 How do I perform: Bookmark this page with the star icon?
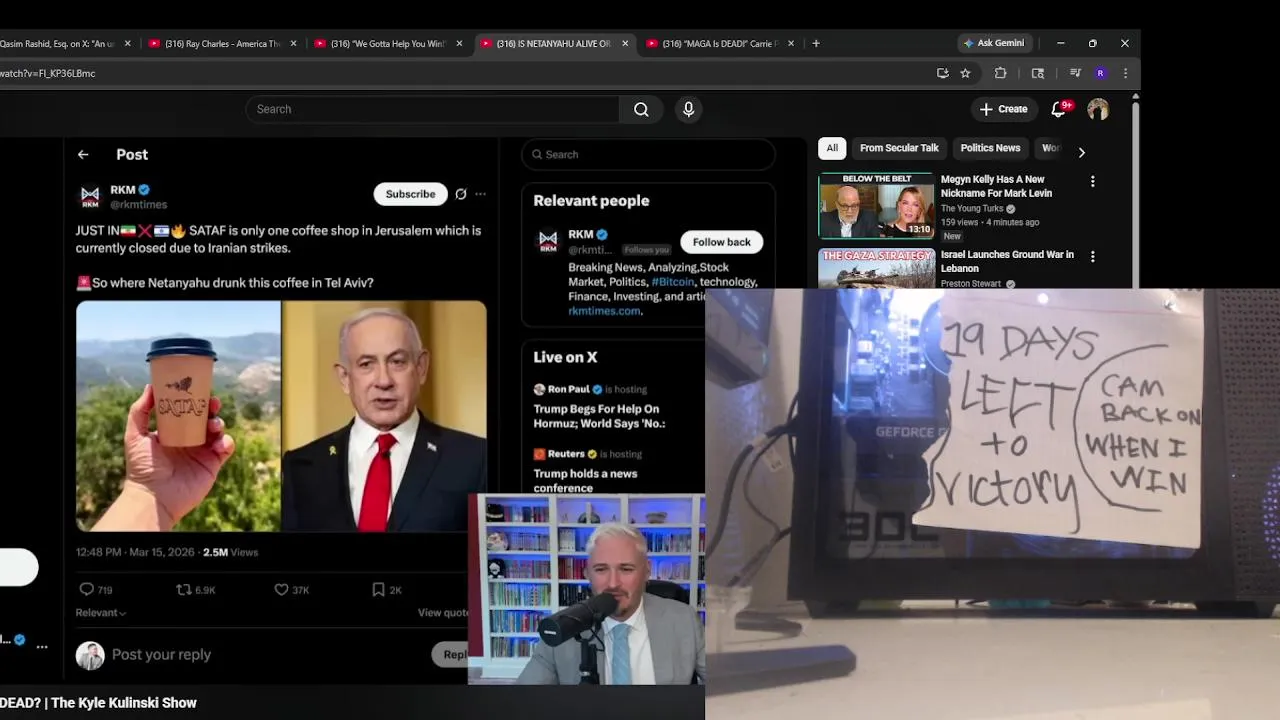(x=965, y=73)
